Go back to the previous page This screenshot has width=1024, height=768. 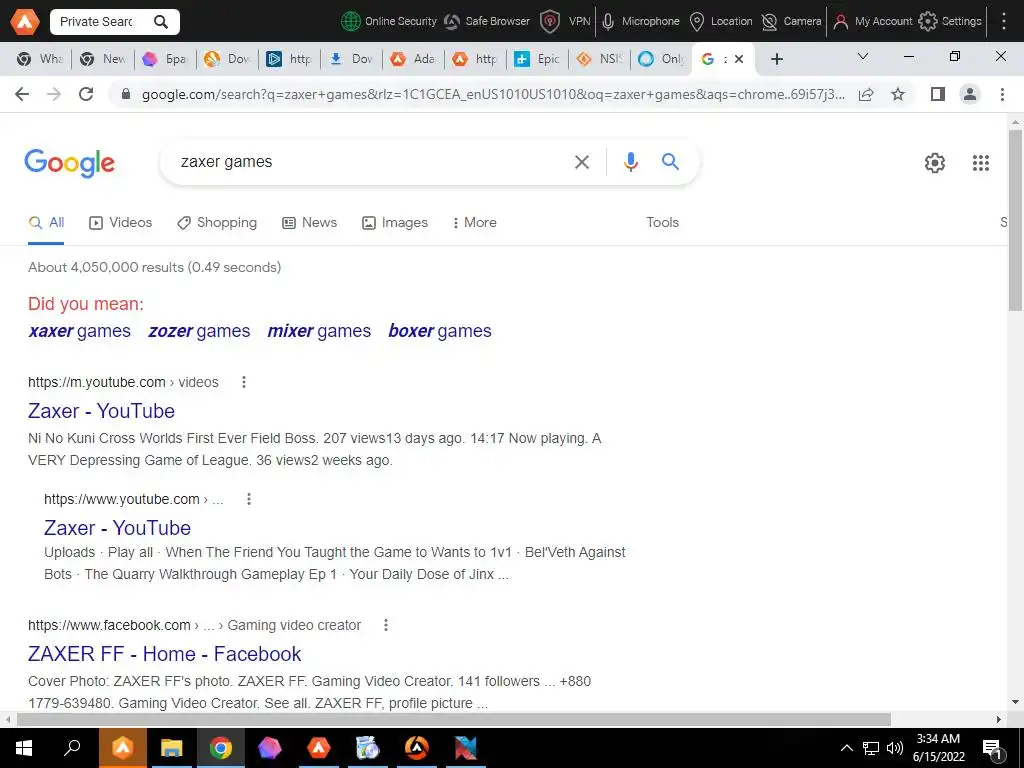point(22,94)
